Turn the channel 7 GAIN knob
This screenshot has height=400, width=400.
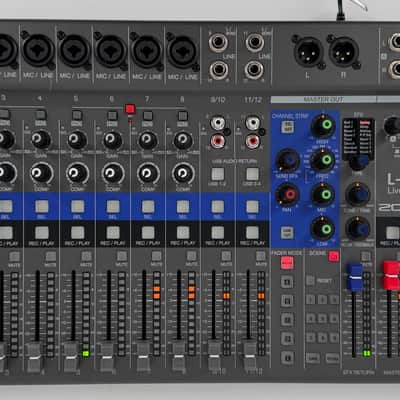[x=148, y=140]
